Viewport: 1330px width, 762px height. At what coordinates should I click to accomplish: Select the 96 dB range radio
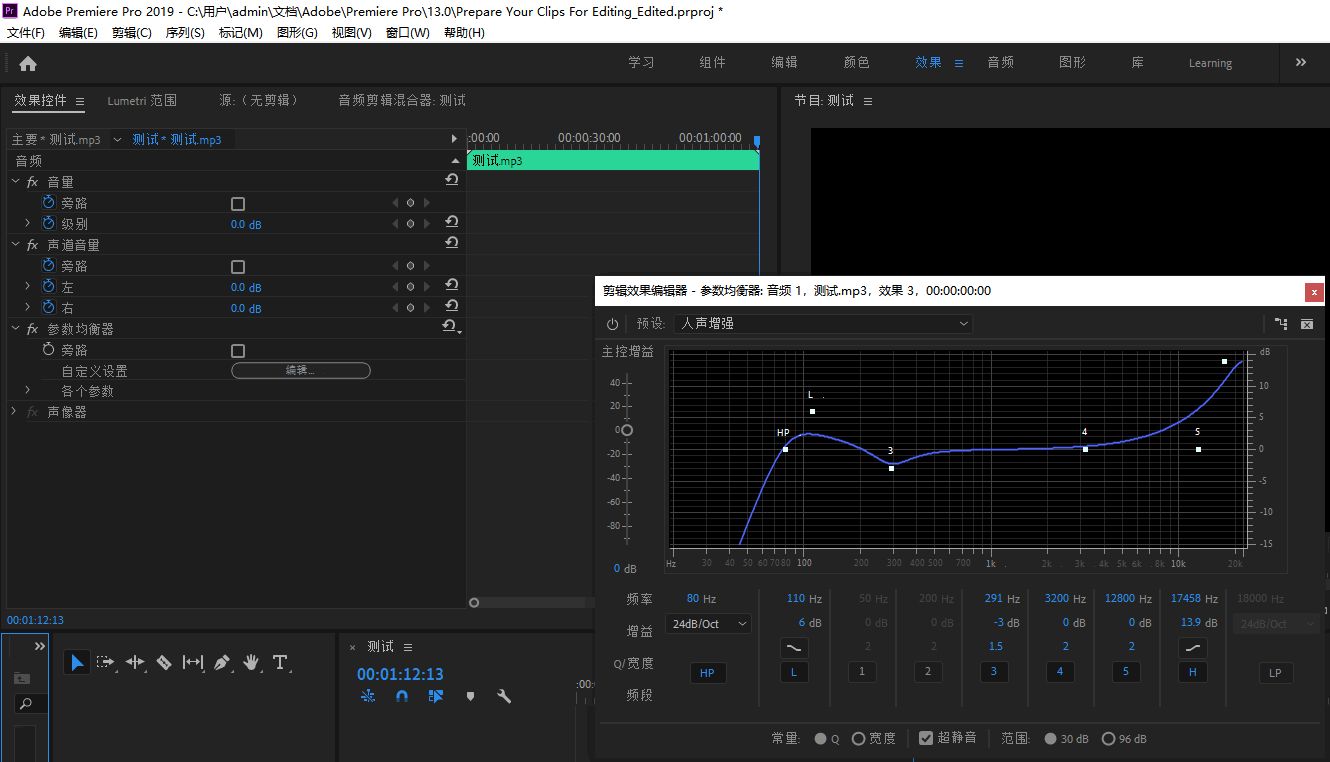(1108, 739)
